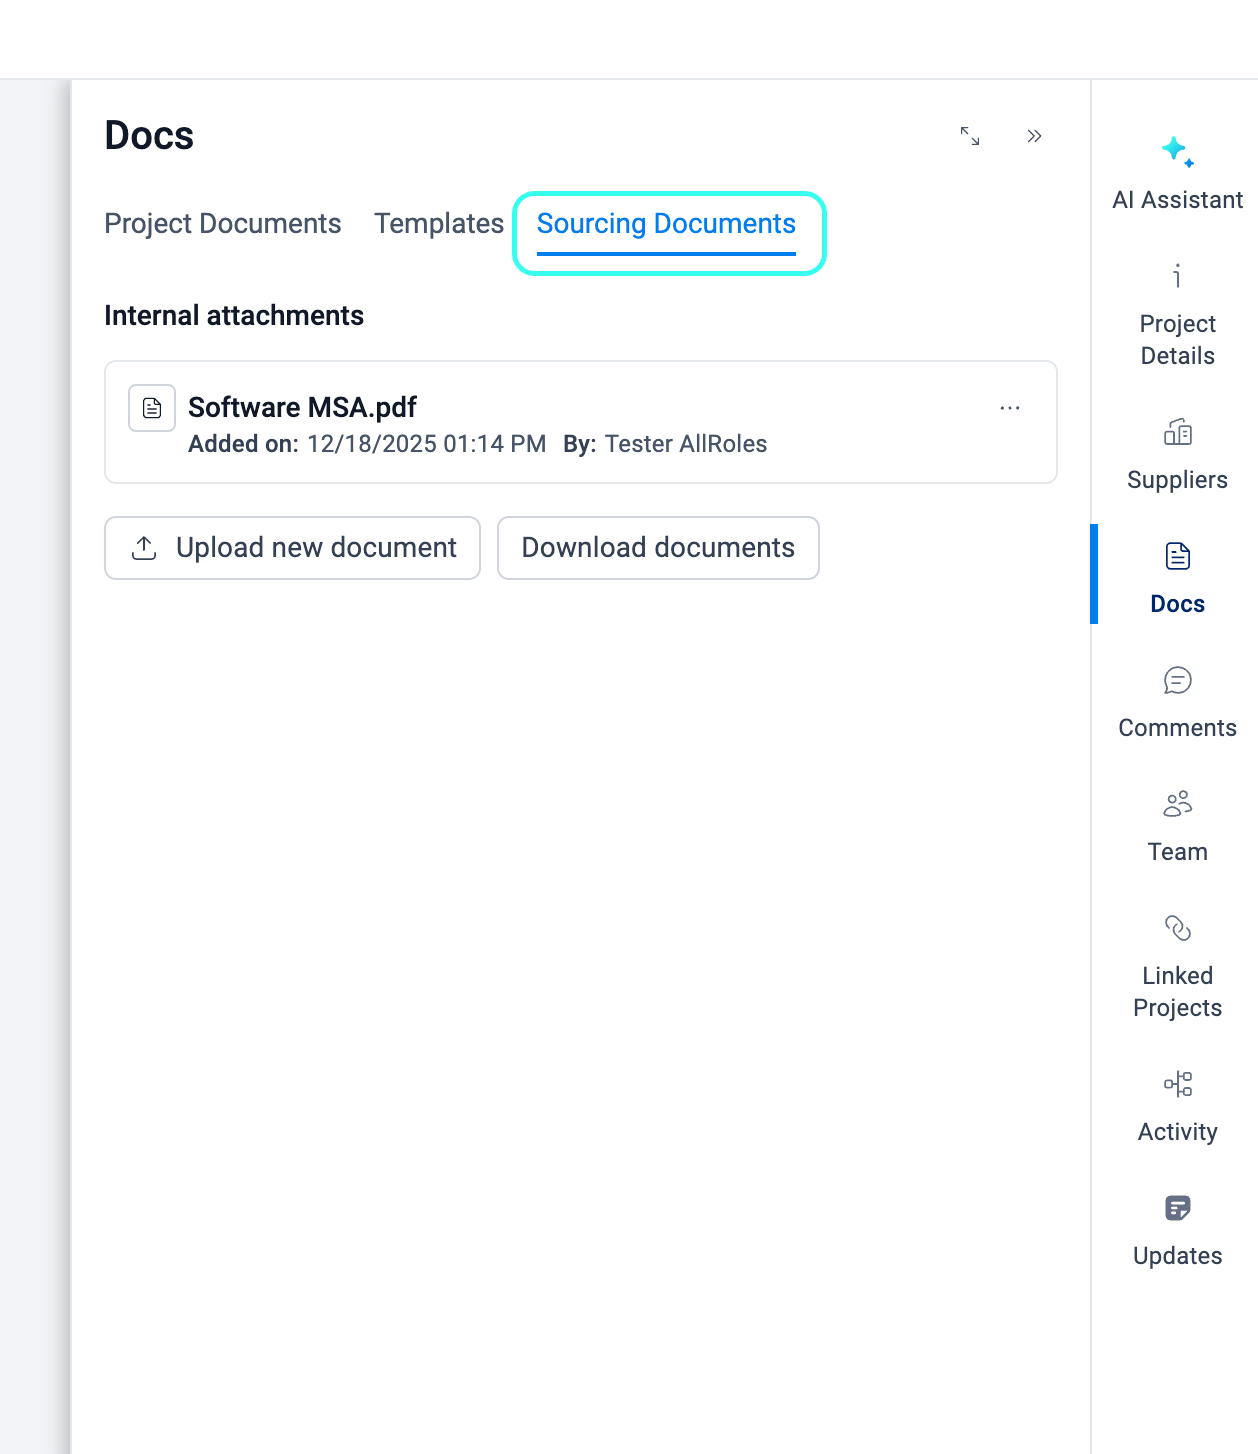Switch to the Project Documents tab
This screenshot has height=1454, width=1258.
222,224
